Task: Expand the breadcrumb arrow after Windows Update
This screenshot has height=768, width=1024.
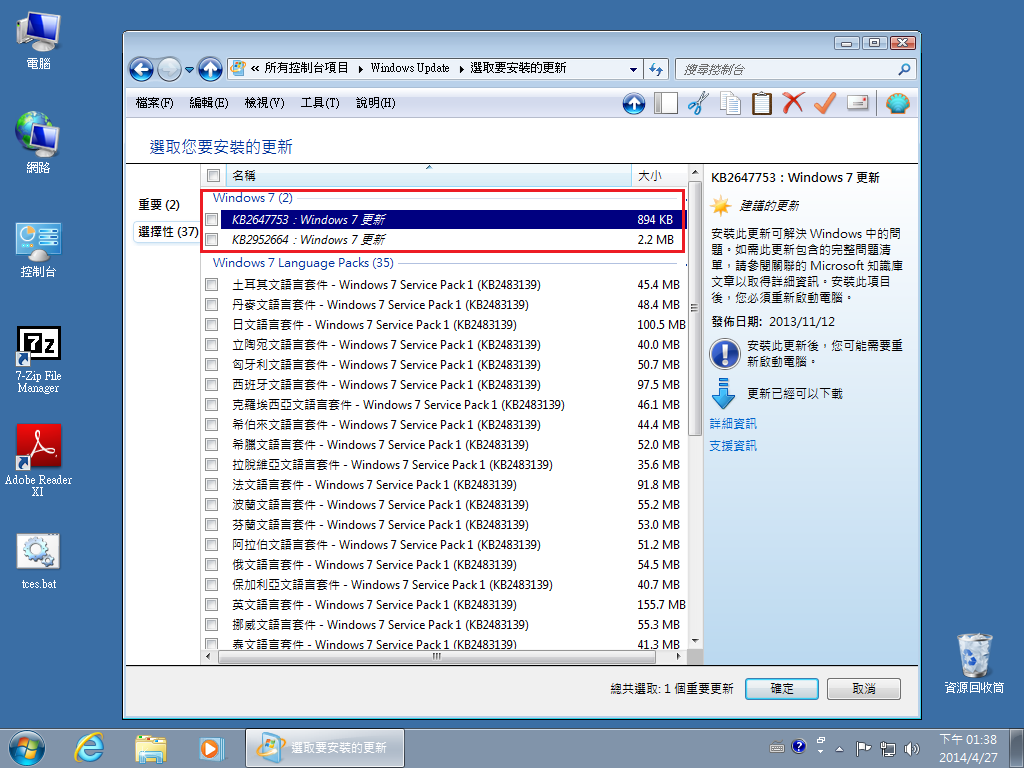Action: point(460,69)
